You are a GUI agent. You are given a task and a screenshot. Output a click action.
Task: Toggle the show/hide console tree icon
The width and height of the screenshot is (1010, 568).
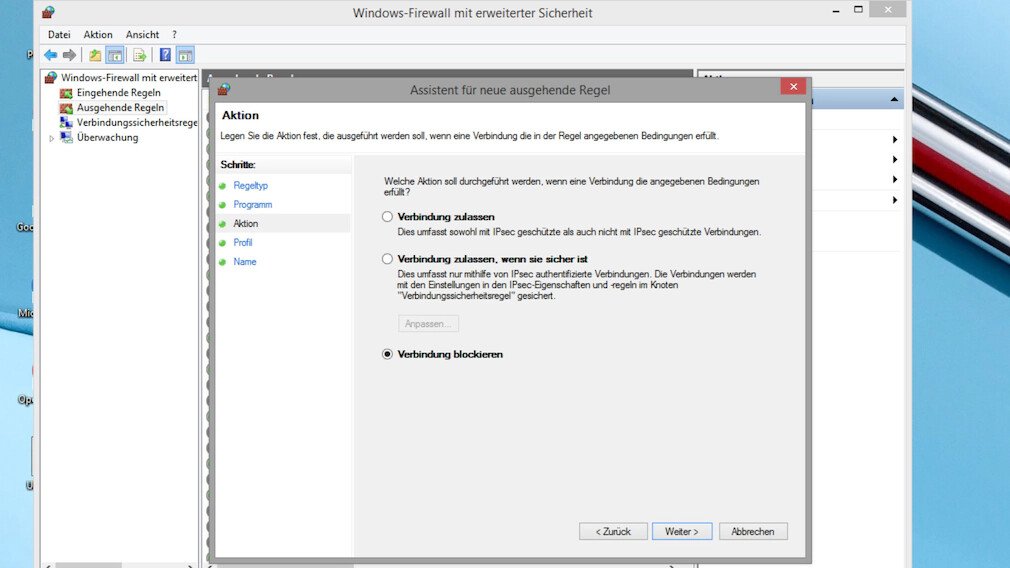pos(115,55)
